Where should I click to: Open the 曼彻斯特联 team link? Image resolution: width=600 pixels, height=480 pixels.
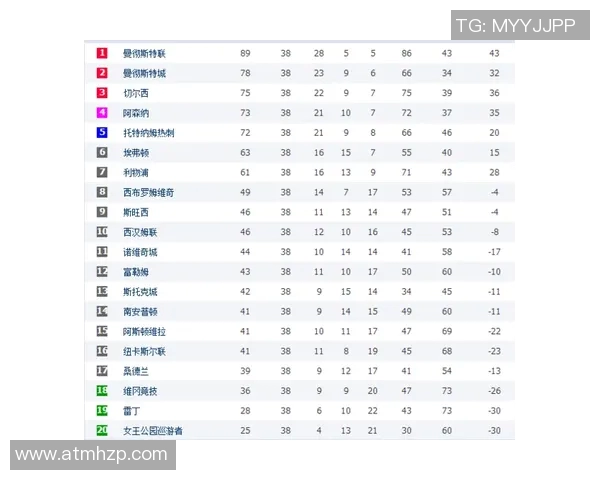144,53
